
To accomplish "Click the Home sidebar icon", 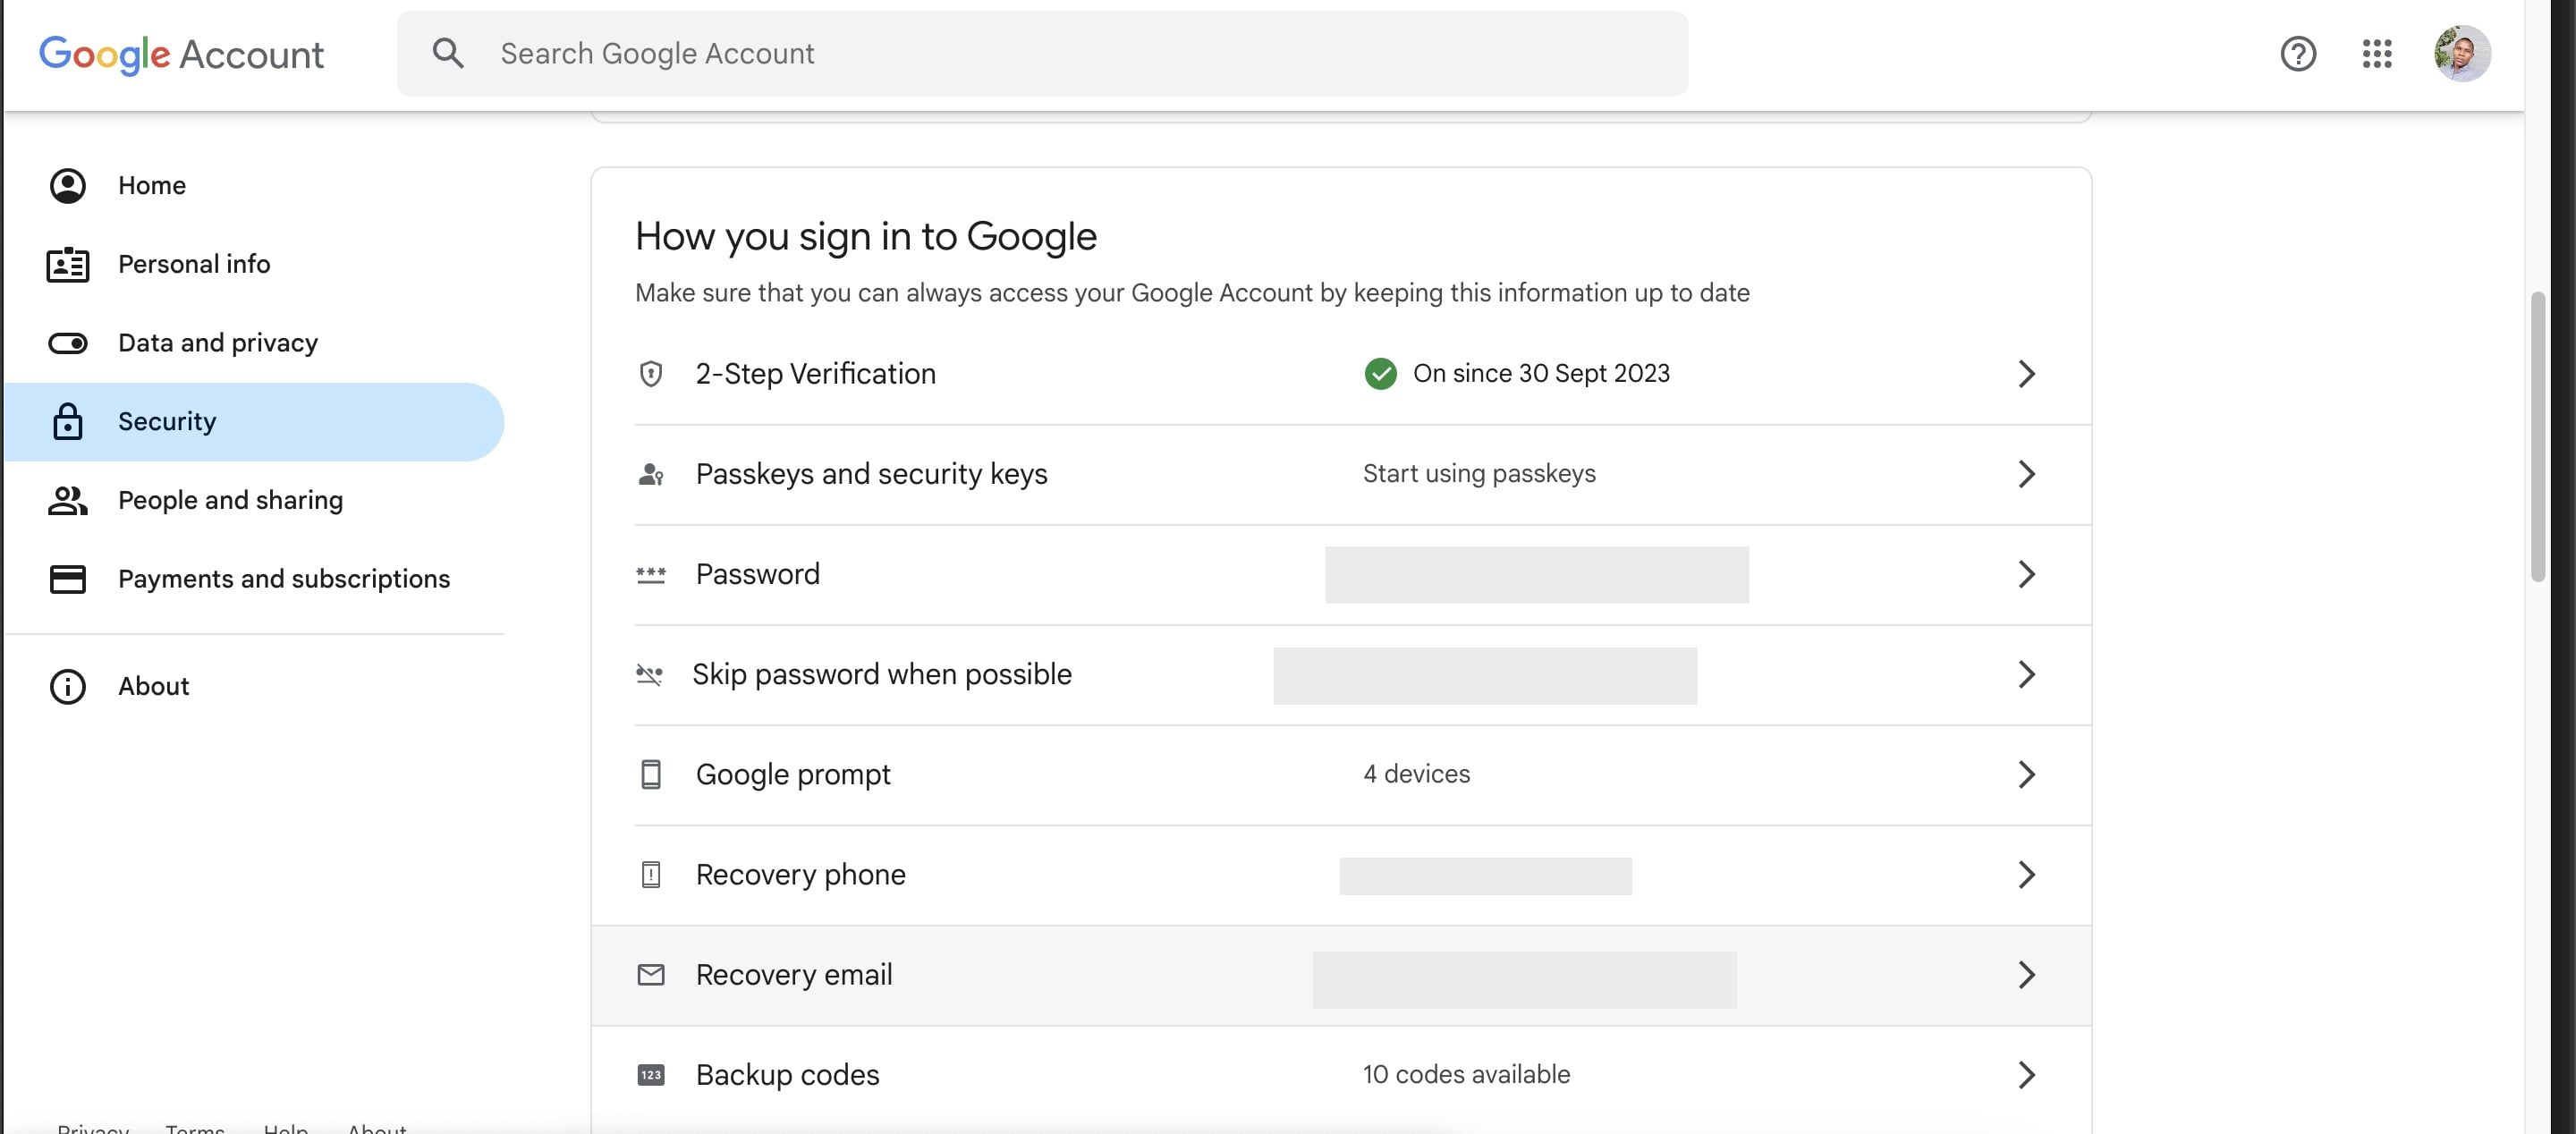I will (67, 186).
